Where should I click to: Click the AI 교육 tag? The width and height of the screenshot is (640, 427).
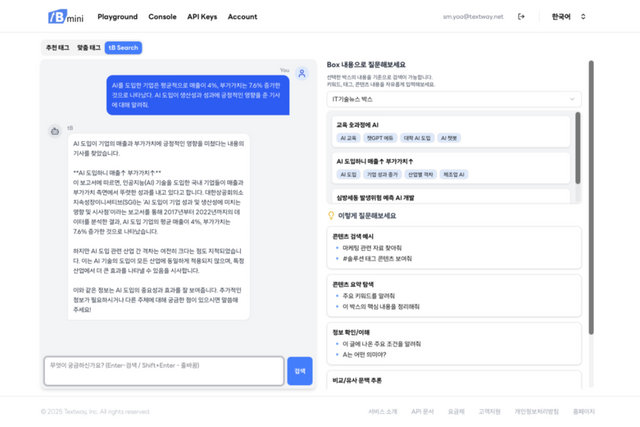tap(349, 138)
